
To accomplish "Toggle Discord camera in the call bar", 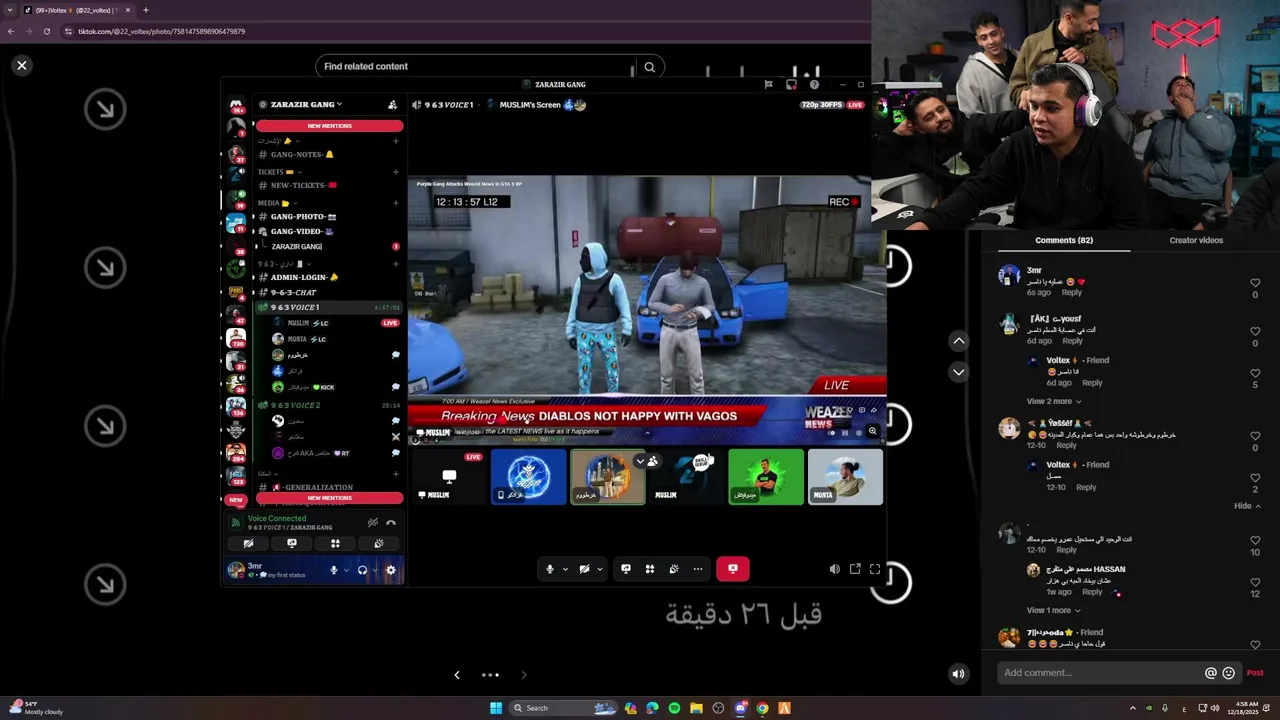I will coord(584,569).
